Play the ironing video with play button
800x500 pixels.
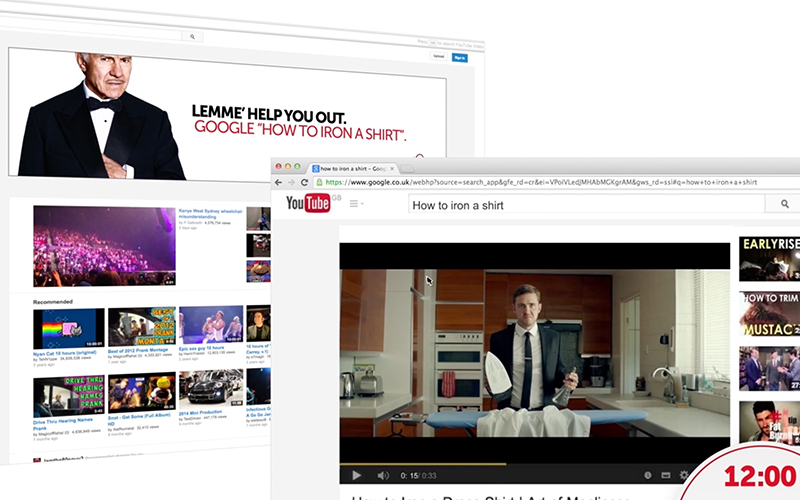356,476
